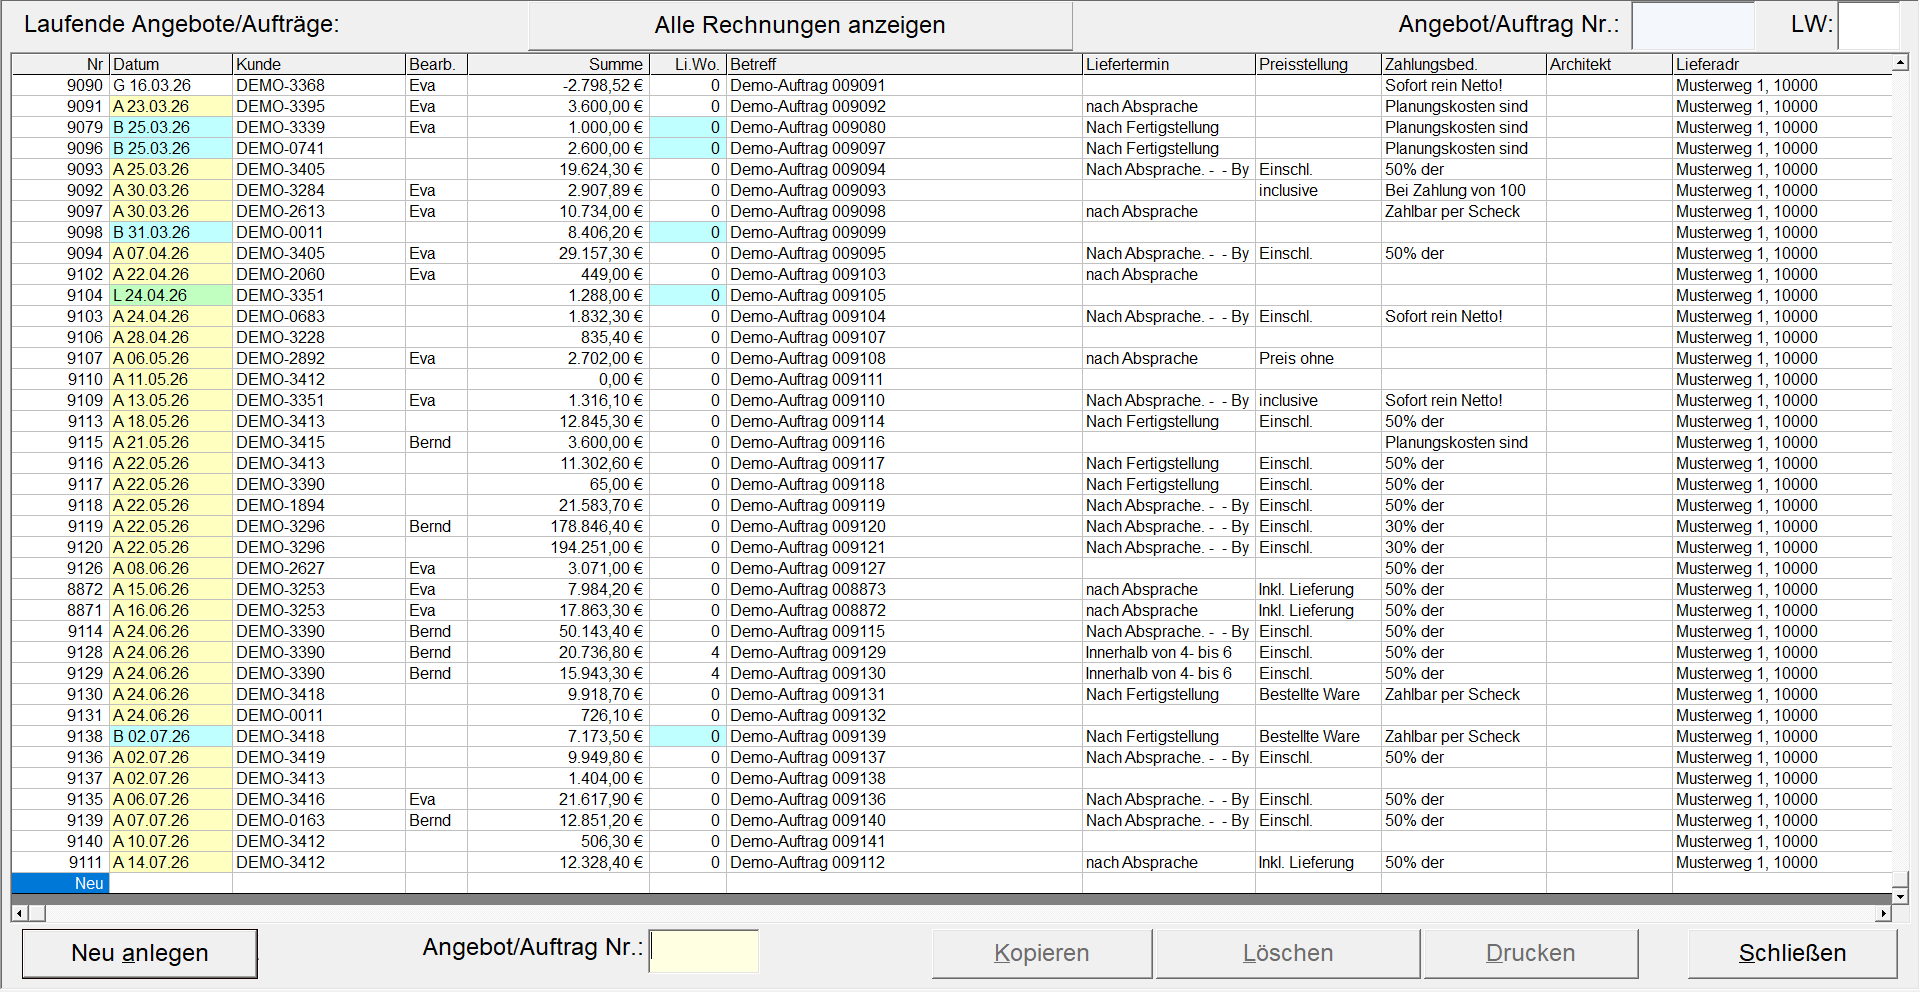Click customer DEMO-0741
The image size is (1920, 992).
pos(319,149)
